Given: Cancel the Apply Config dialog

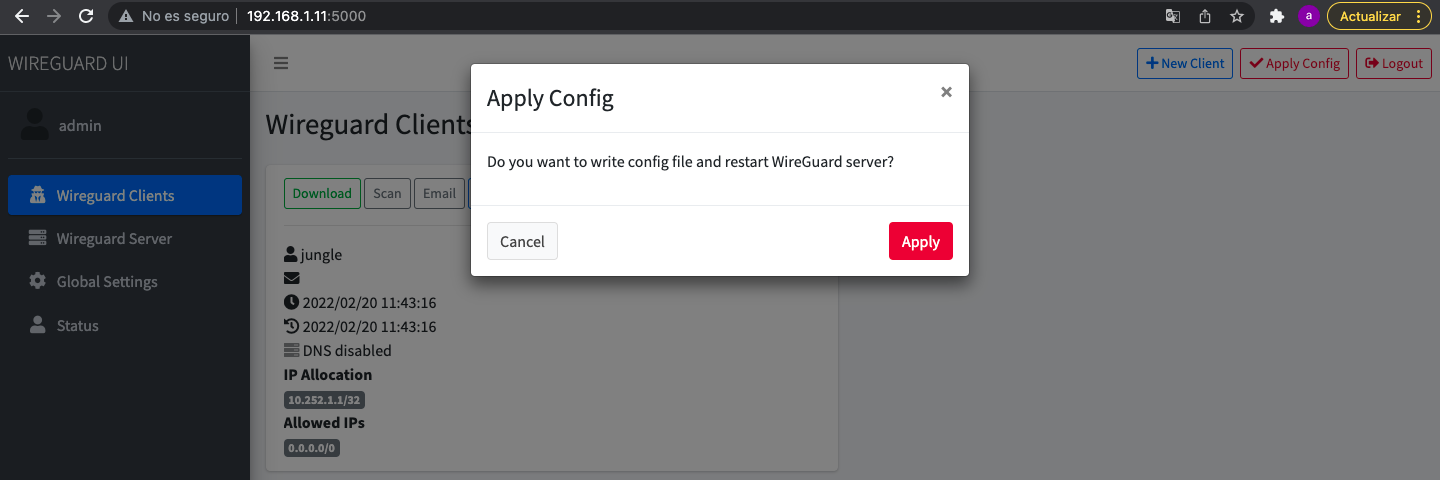Looking at the screenshot, I should click(522, 241).
